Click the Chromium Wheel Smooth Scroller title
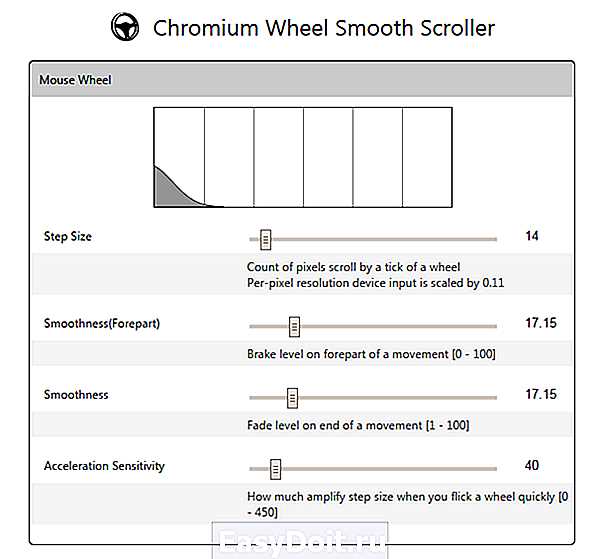The width and height of the screenshot is (600, 559). (324, 28)
